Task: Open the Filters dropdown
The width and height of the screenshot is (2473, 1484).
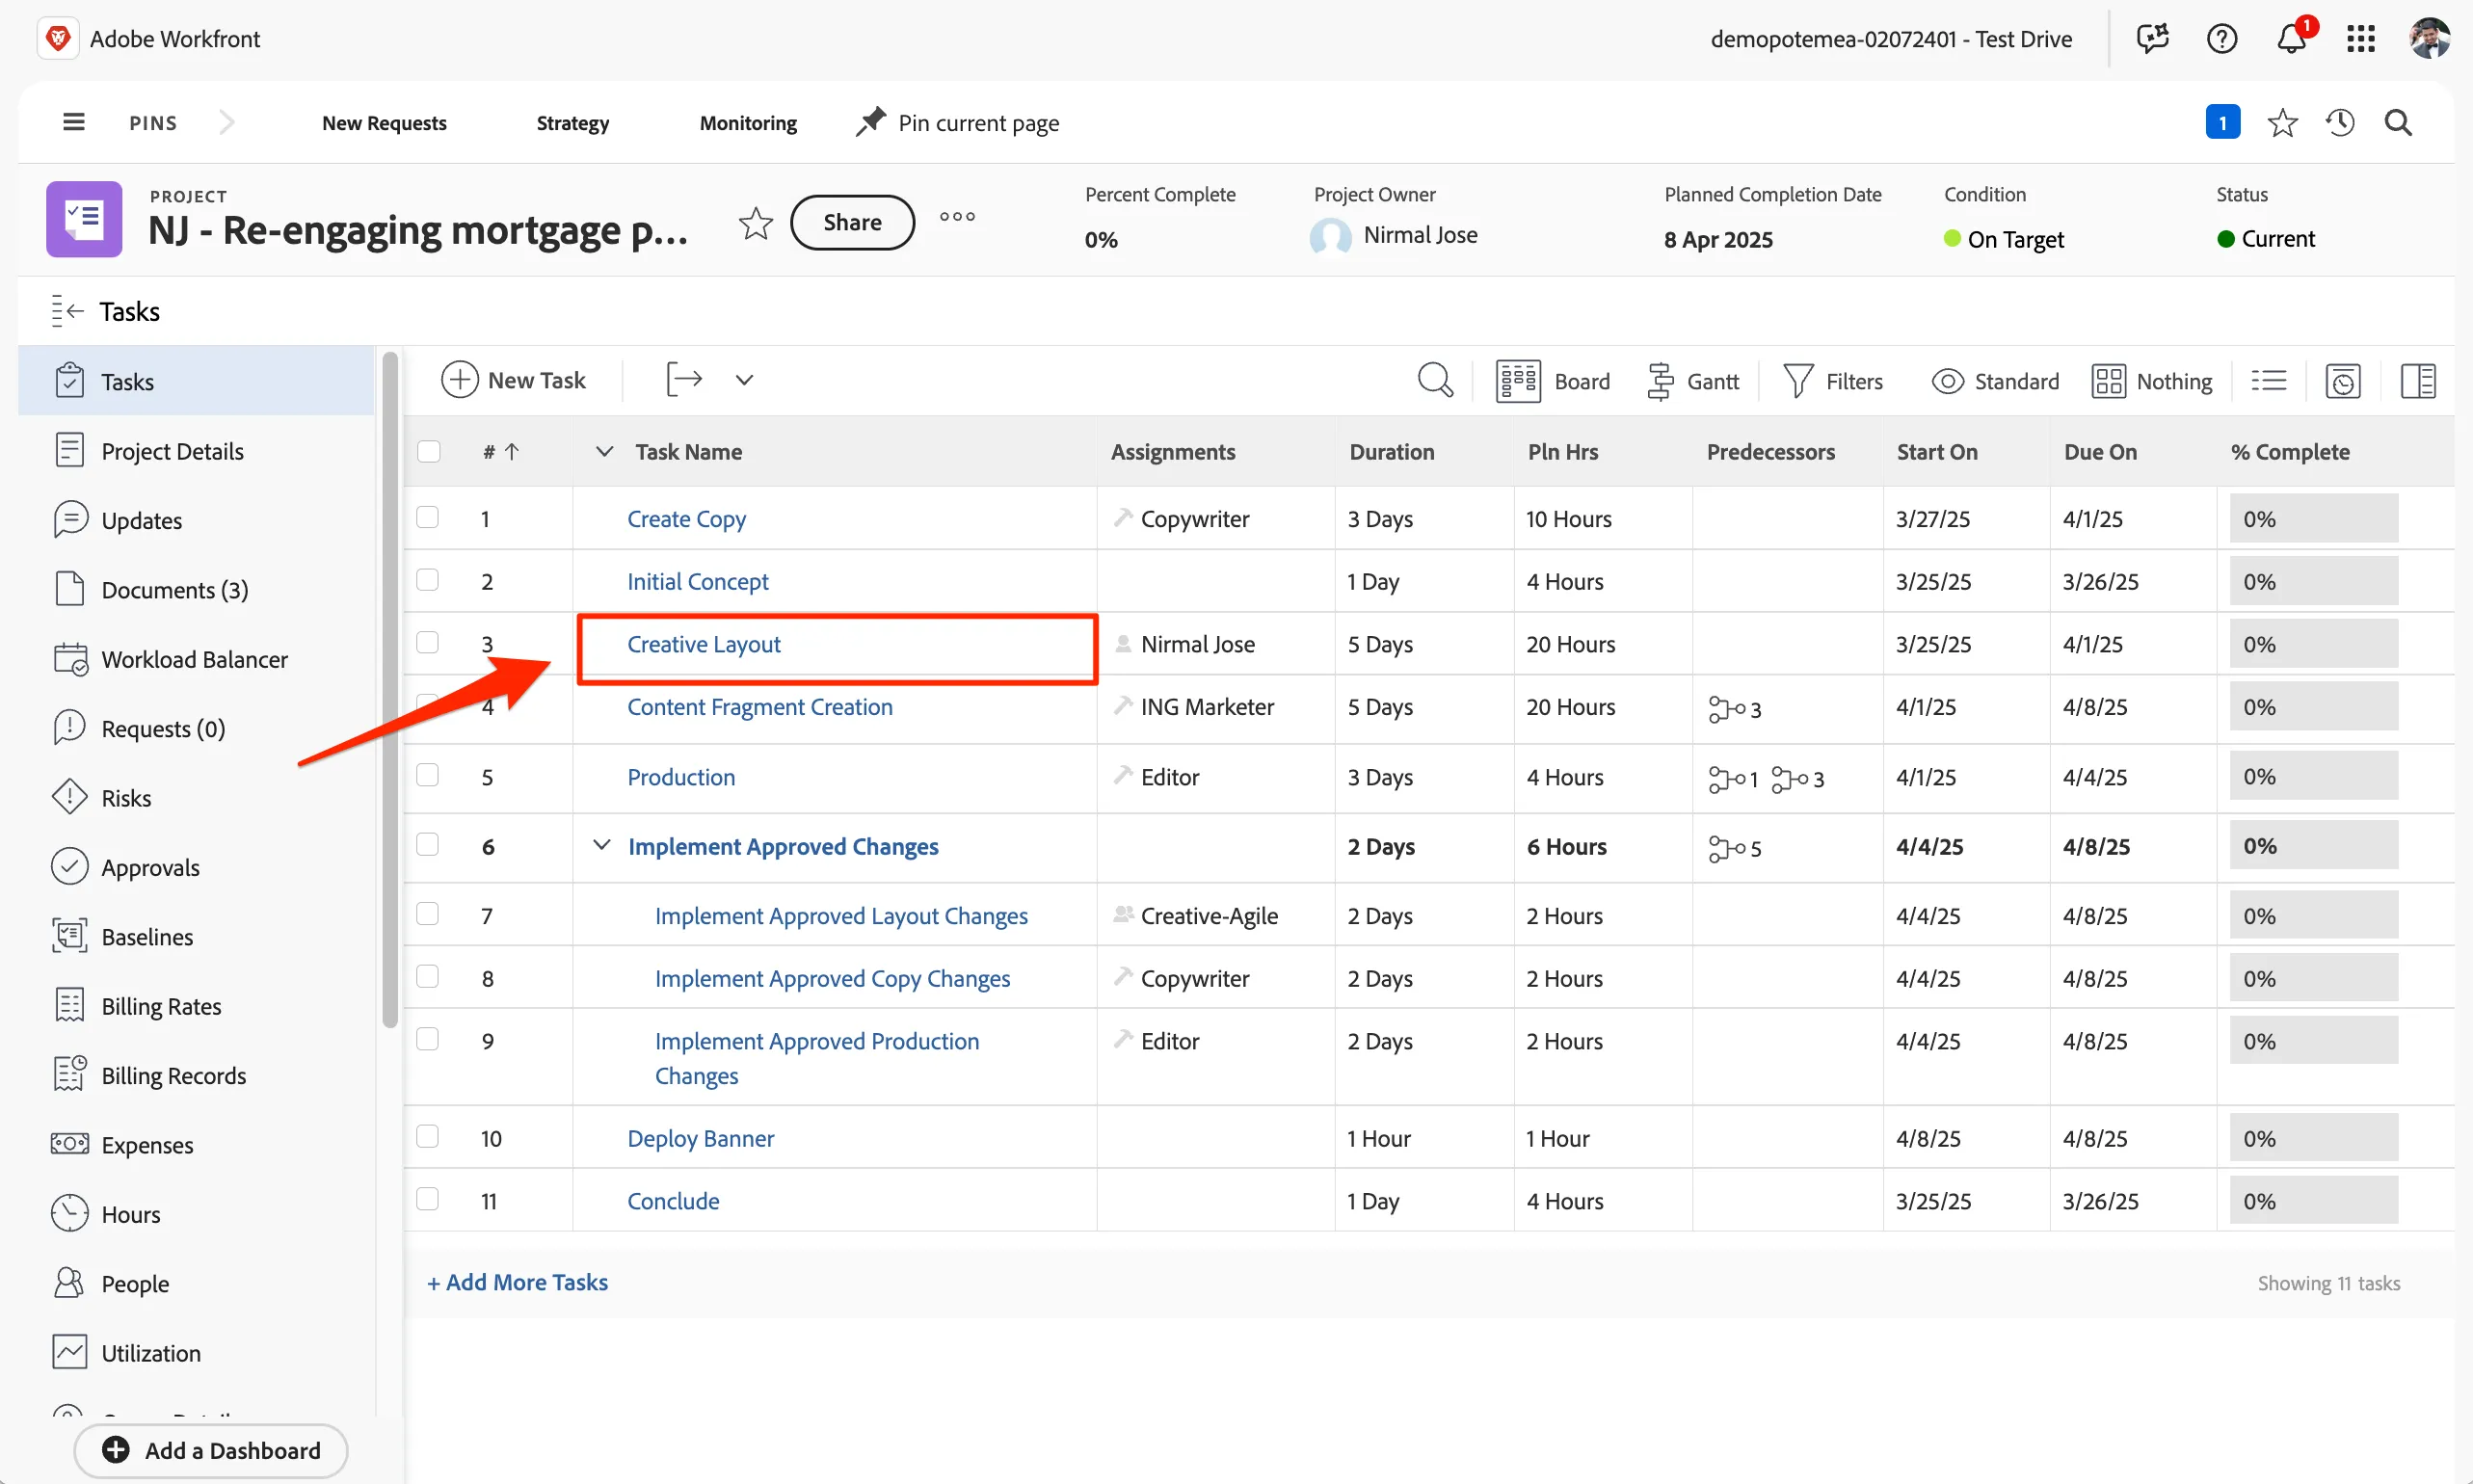Action: [x=1833, y=381]
